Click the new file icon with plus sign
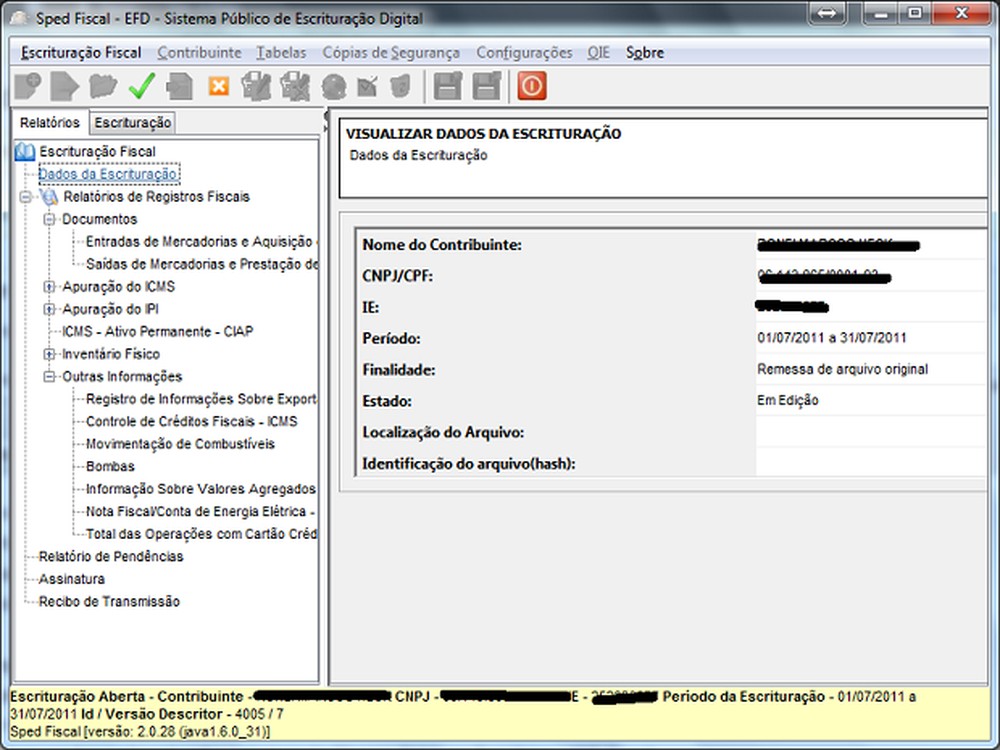 [x=27, y=87]
